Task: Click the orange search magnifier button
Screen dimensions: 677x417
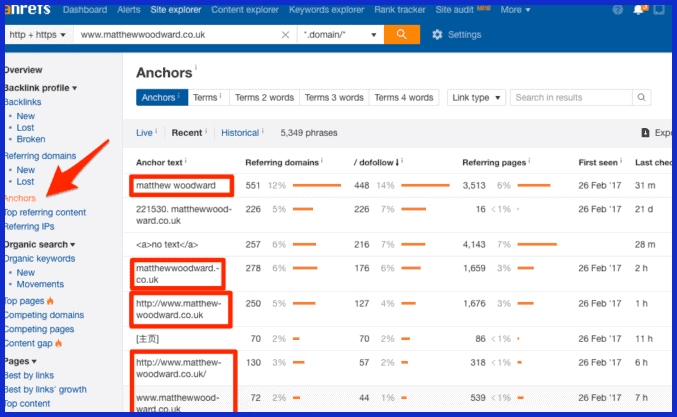Action: pyautogui.click(x=401, y=34)
